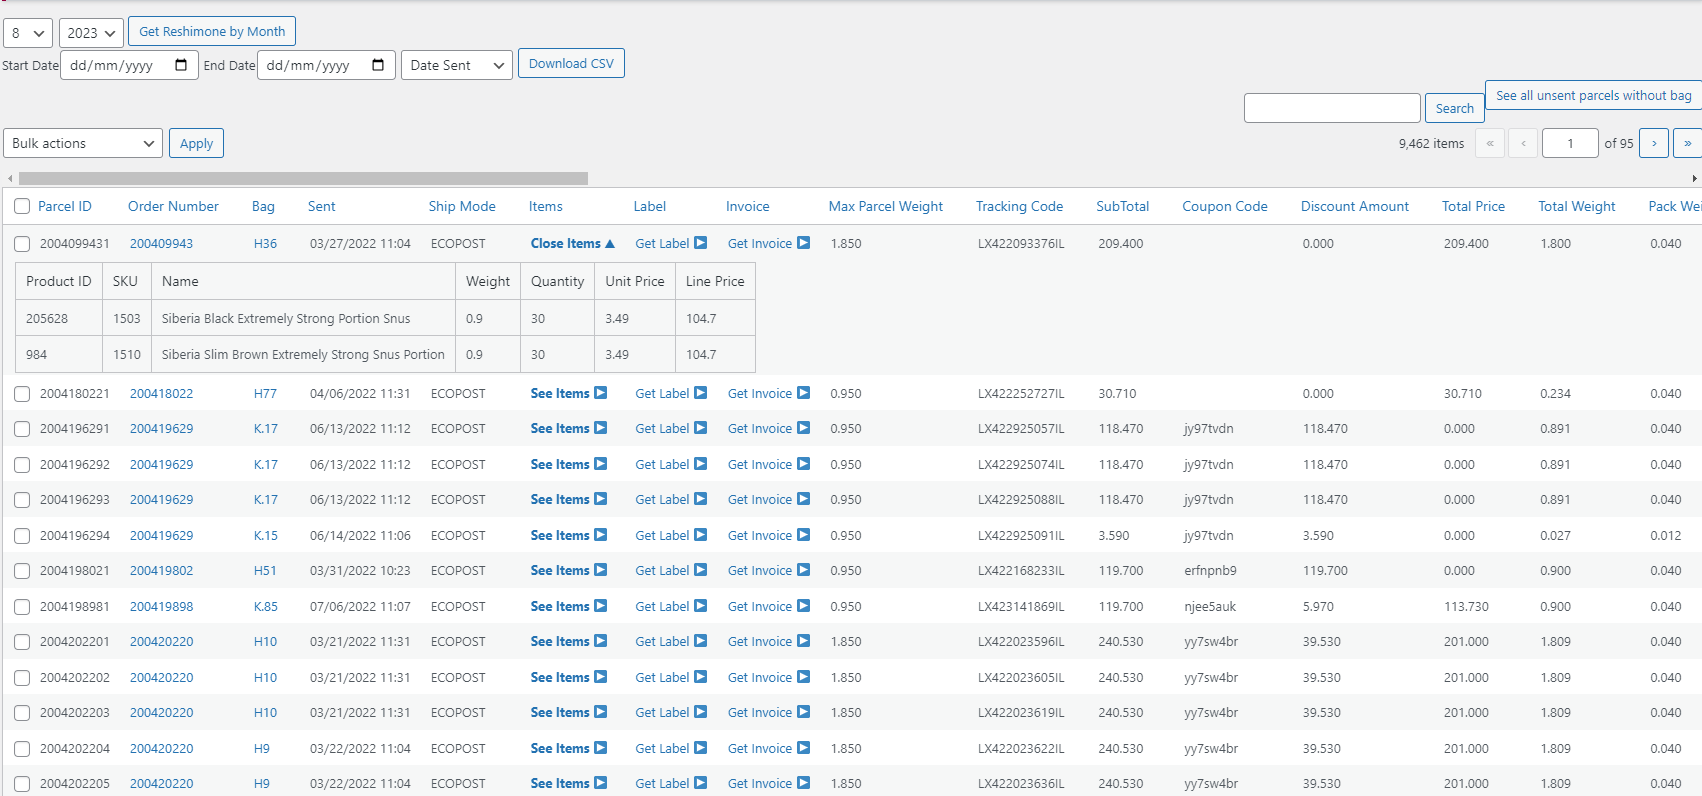Sort by Total Price column header
Screen dimensions: 1702x796
[1473, 206]
